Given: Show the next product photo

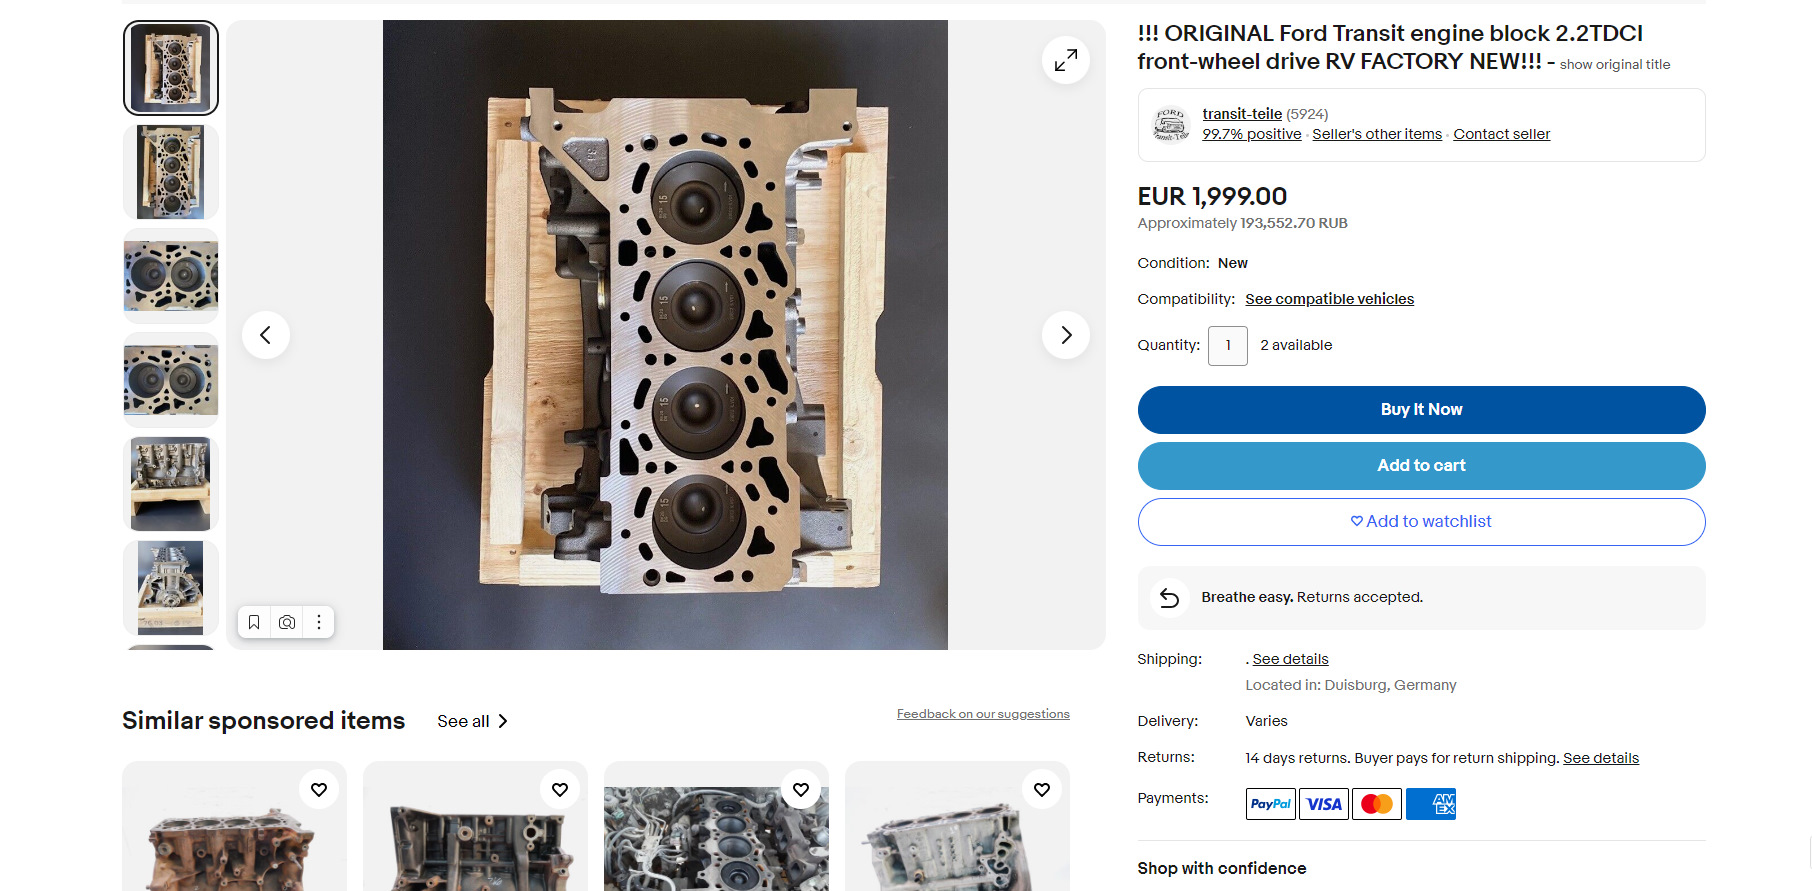Looking at the screenshot, I should pos(1066,335).
